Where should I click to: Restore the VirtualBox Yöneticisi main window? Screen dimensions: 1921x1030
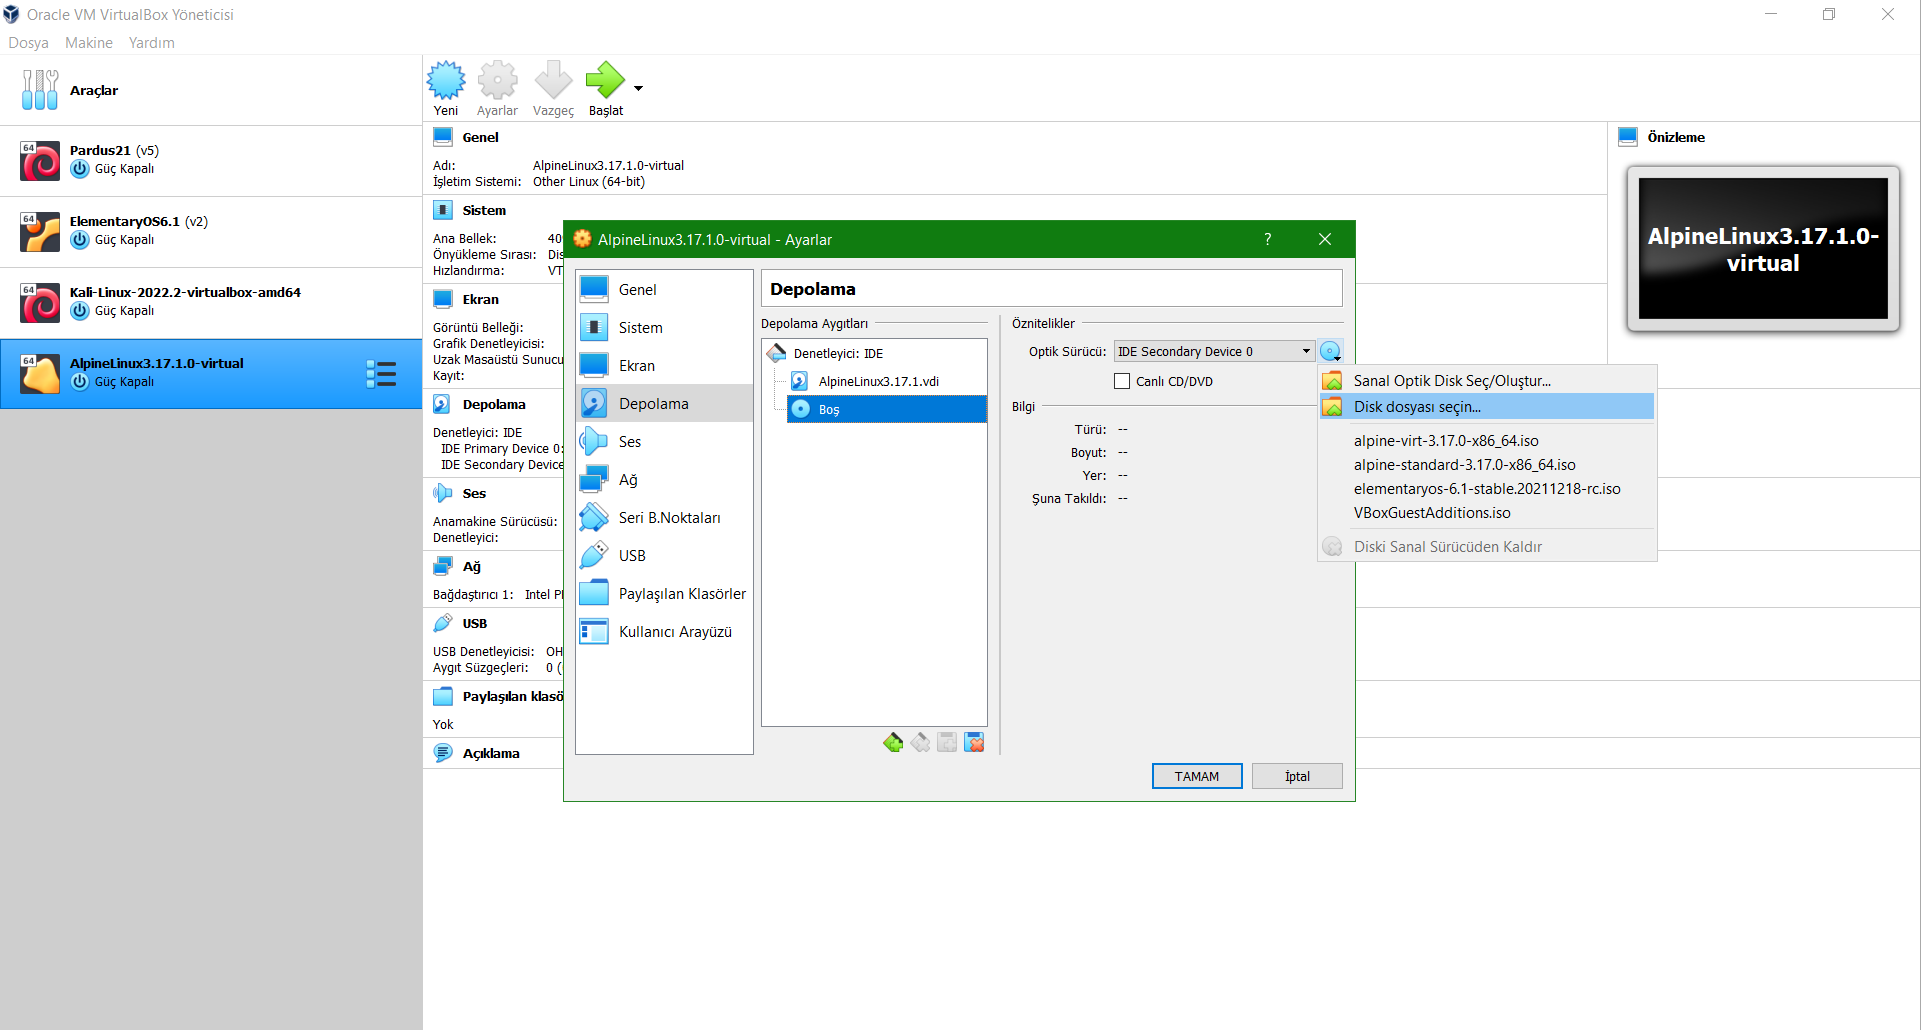click(1829, 14)
